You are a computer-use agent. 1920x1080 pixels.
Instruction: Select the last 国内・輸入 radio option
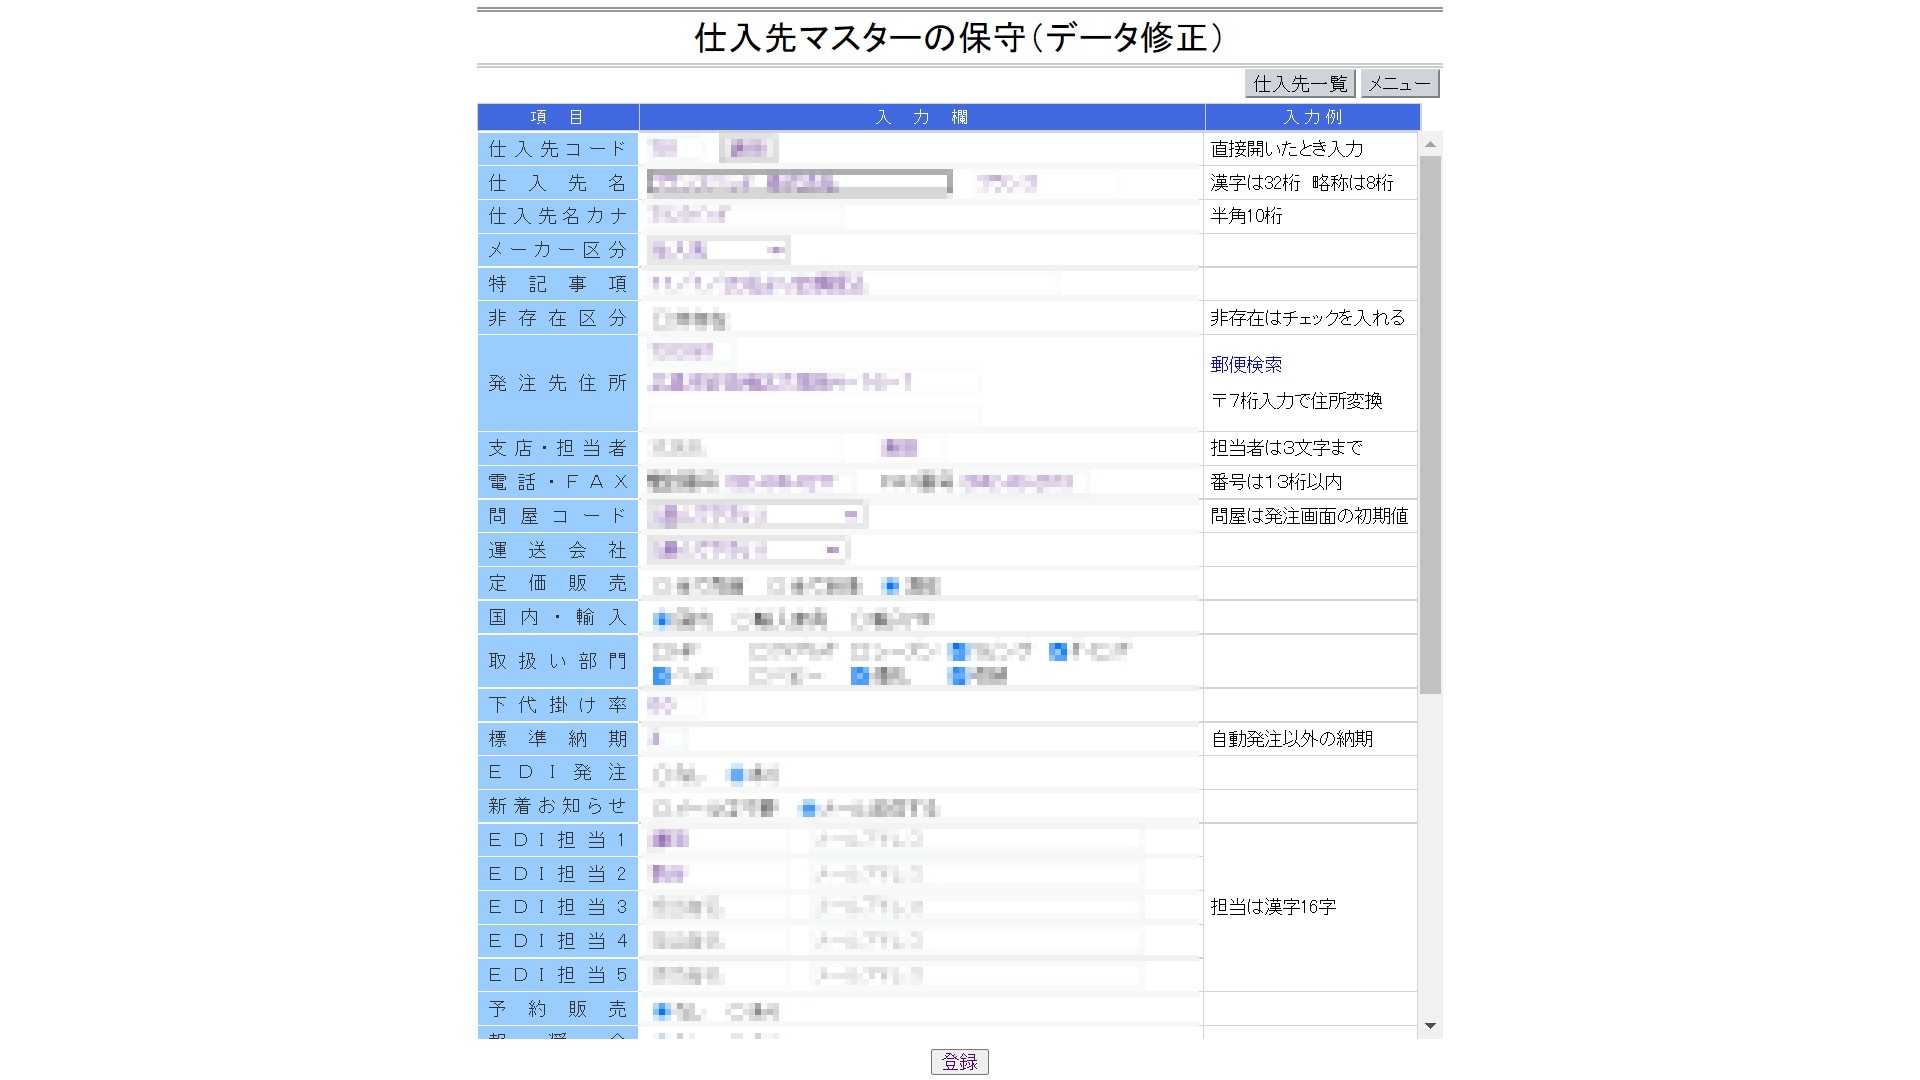coord(858,619)
